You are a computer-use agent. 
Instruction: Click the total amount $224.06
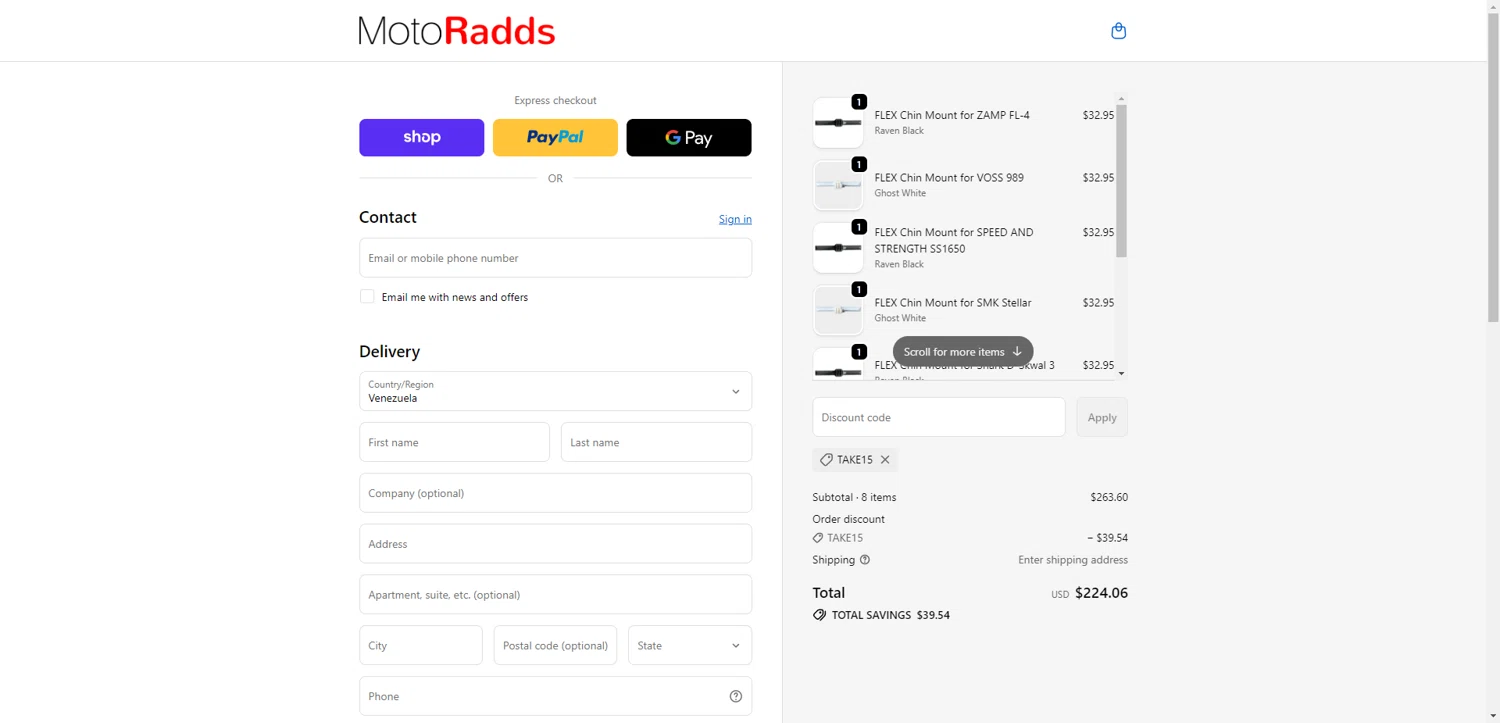click(1101, 593)
